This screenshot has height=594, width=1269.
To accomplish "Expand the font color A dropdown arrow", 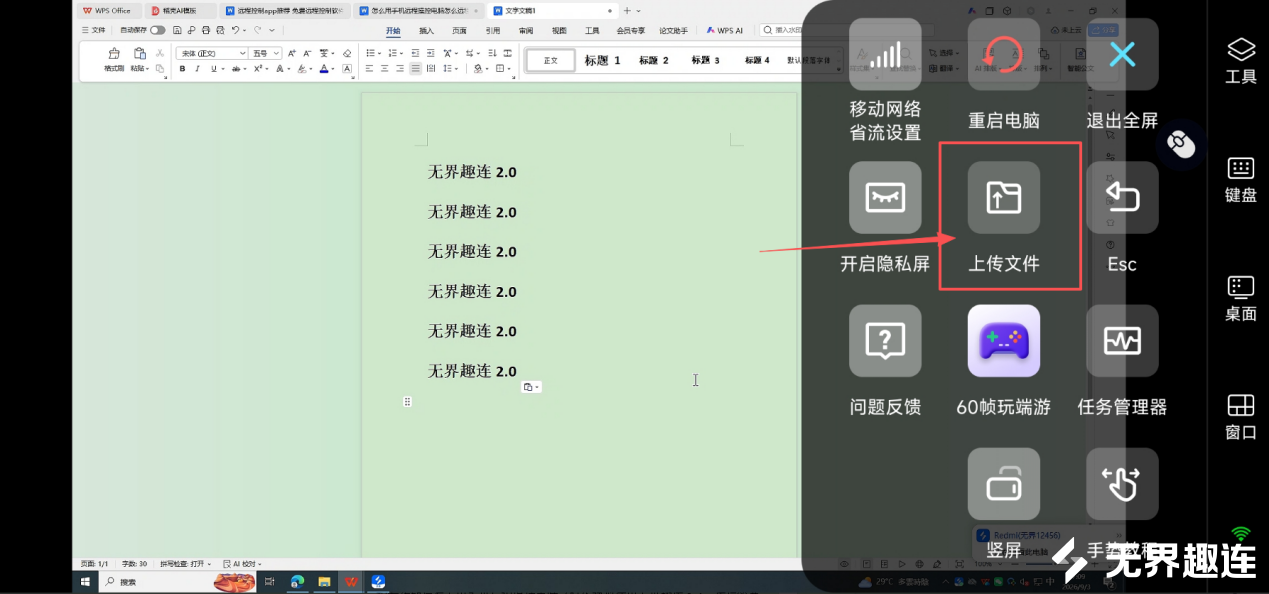I will point(334,69).
